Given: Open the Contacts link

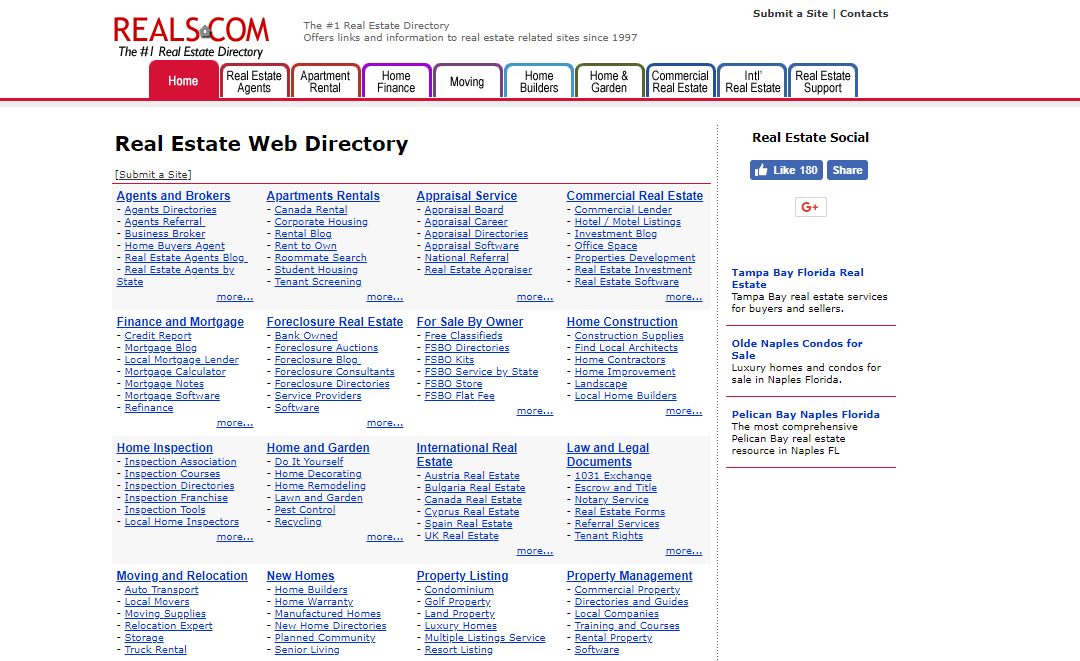Looking at the screenshot, I should click(864, 14).
